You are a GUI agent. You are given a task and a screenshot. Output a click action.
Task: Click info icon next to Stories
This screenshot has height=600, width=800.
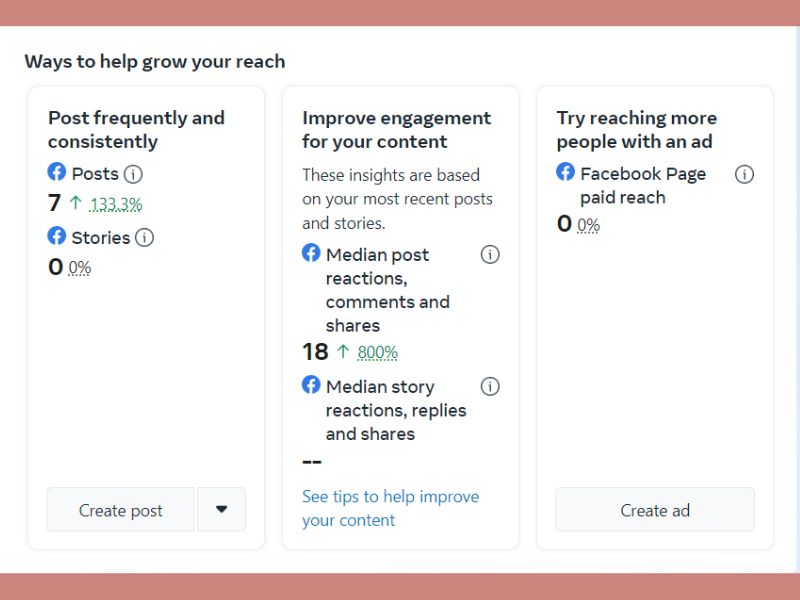pos(144,238)
